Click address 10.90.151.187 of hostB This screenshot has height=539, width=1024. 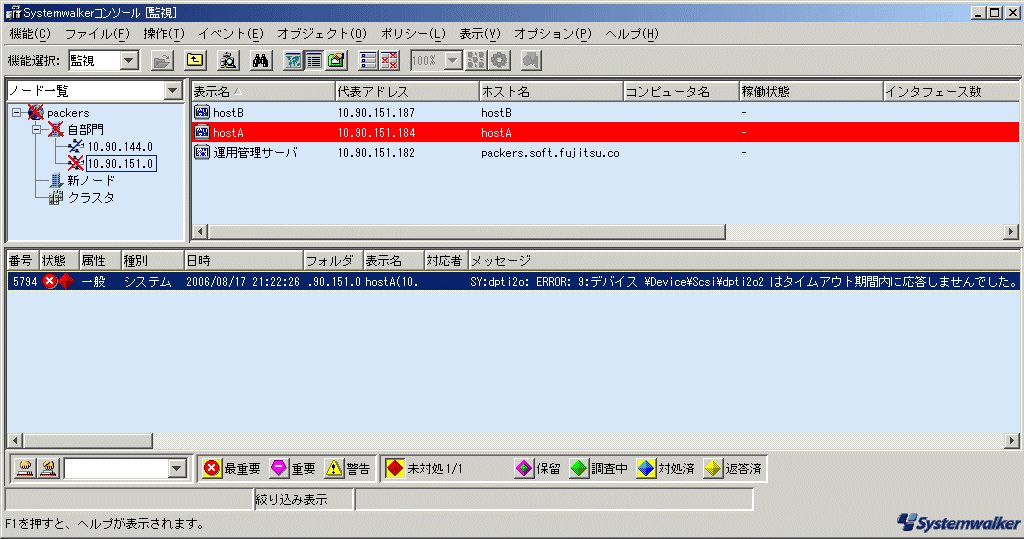(376, 112)
